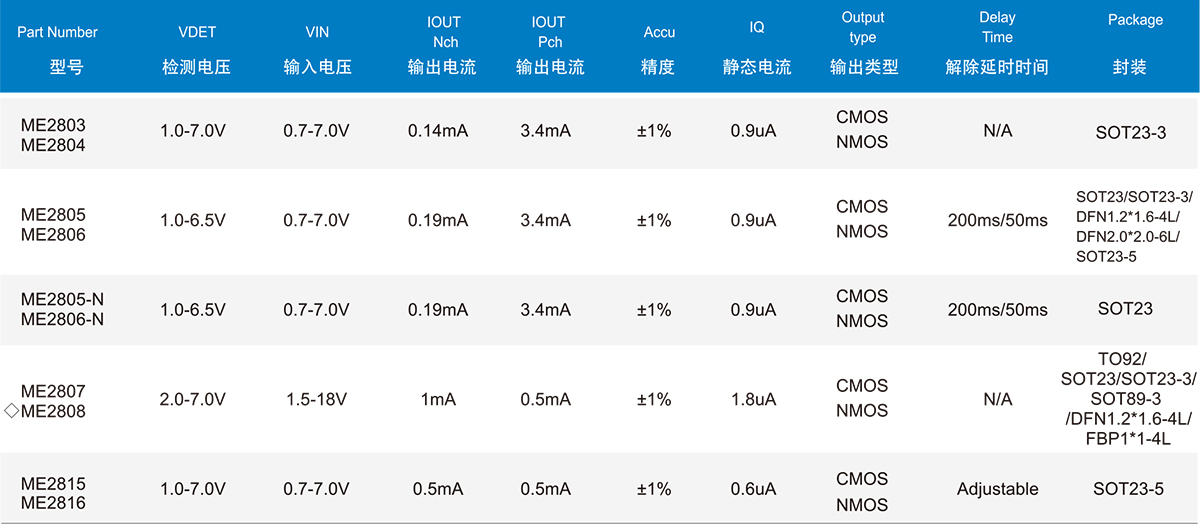Click the Delay Time column header
The width and height of the screenshot is (1200, 524).
tap(996, 45)
